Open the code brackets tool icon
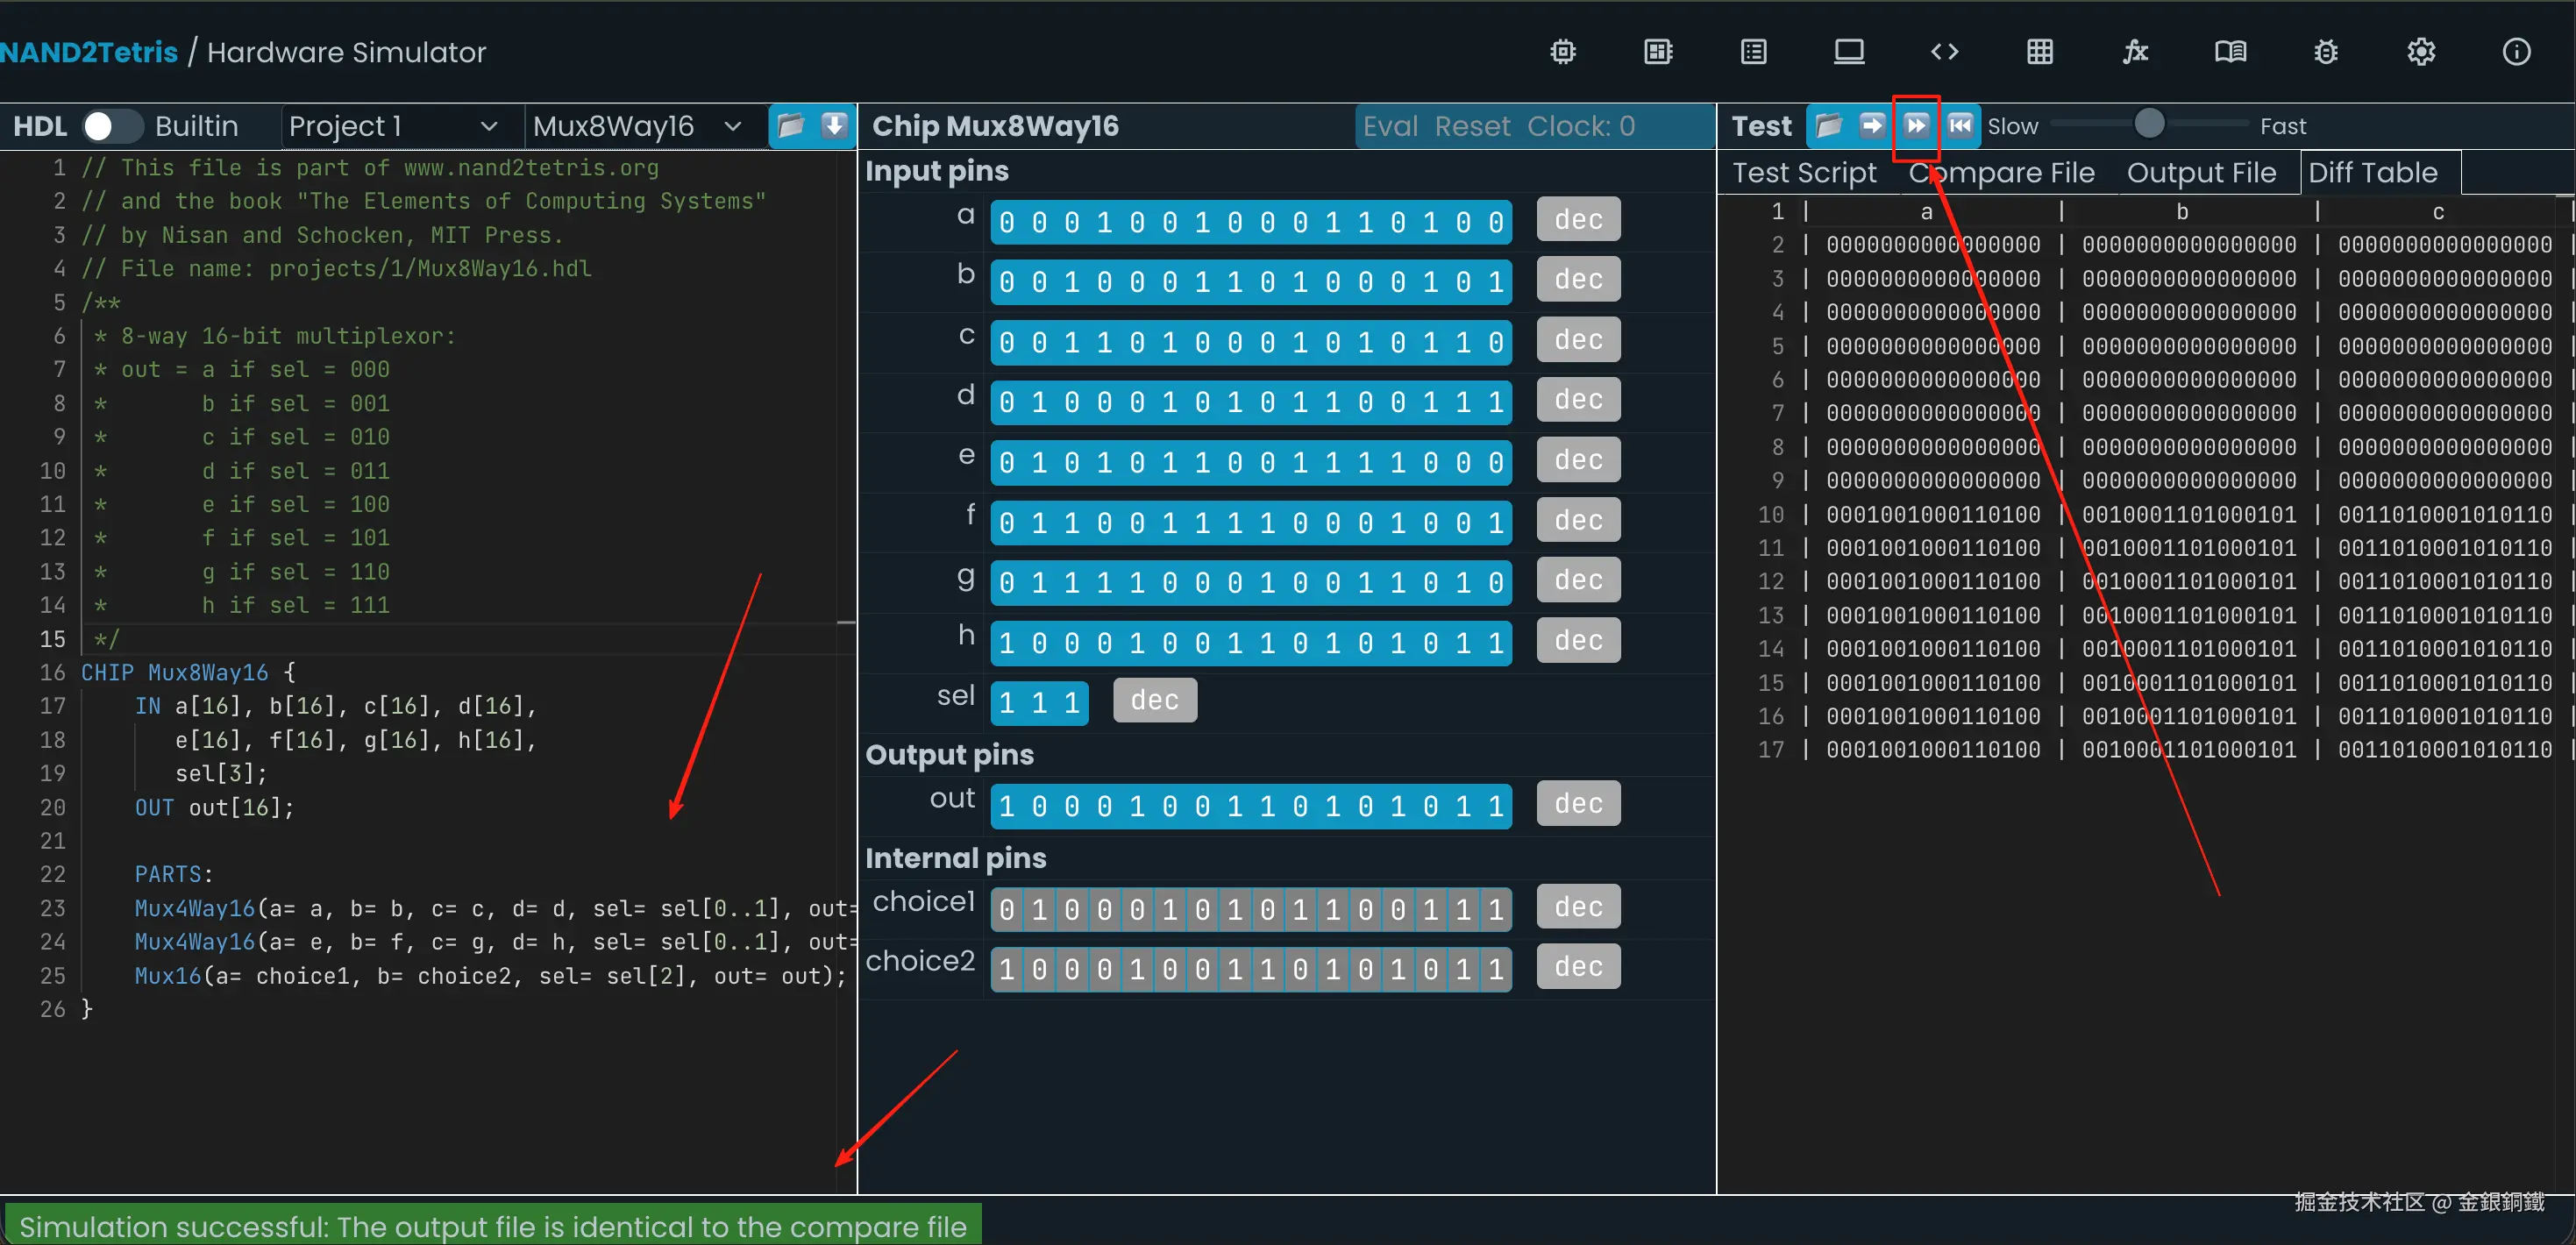This screenshot has width=2576, height=1245. [x=1944, y=51]
